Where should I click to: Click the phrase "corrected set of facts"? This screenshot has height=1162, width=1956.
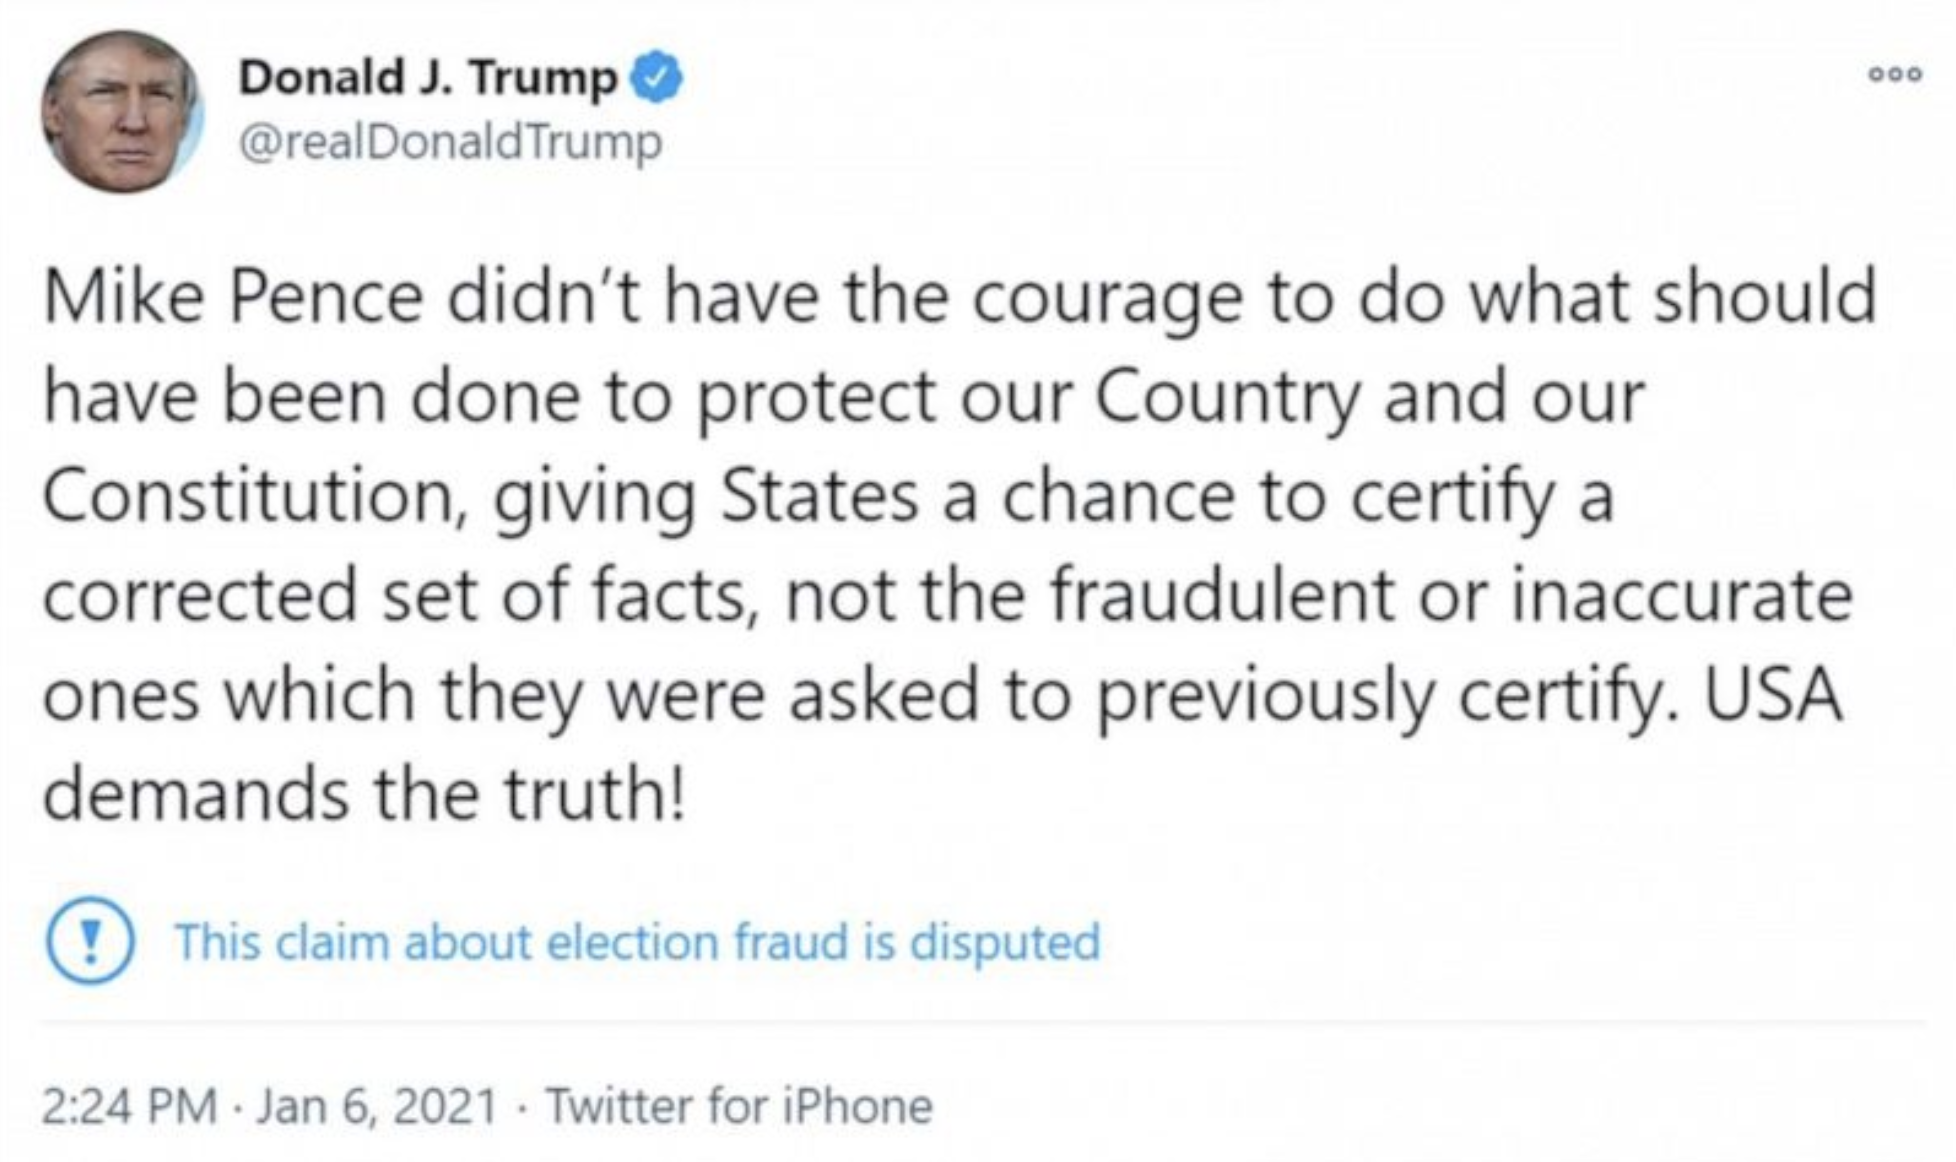coord(395,595)
